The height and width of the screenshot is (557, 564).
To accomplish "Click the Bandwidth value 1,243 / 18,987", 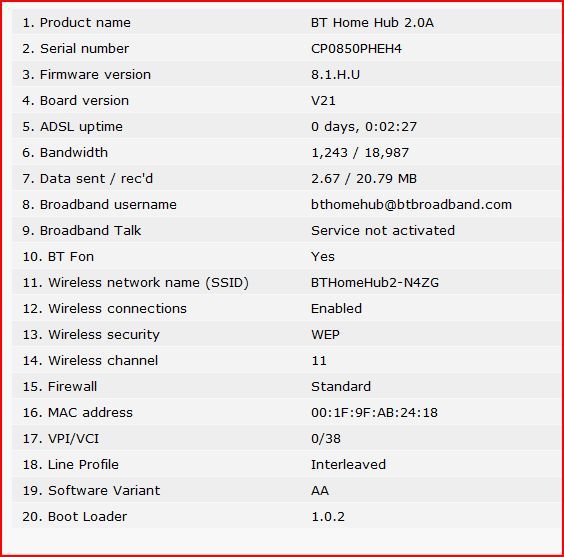I will [x=360, y=153].
